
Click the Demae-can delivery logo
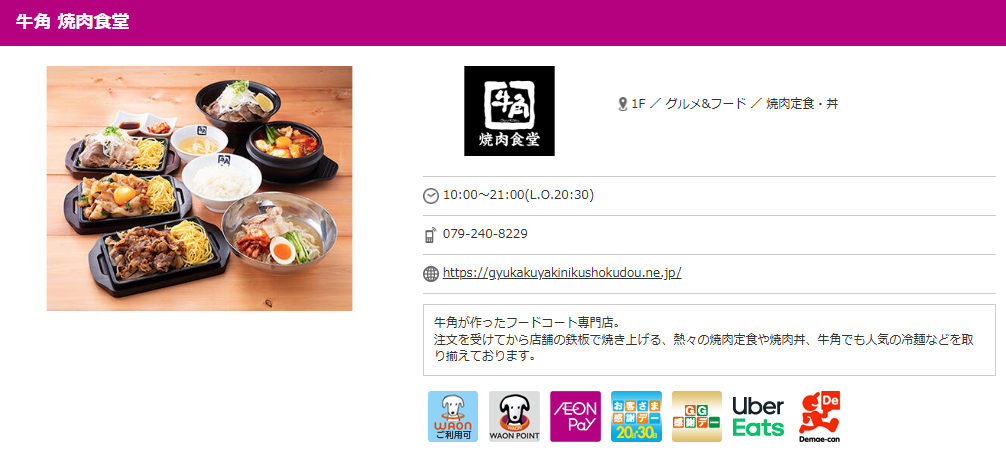(819, 417)
